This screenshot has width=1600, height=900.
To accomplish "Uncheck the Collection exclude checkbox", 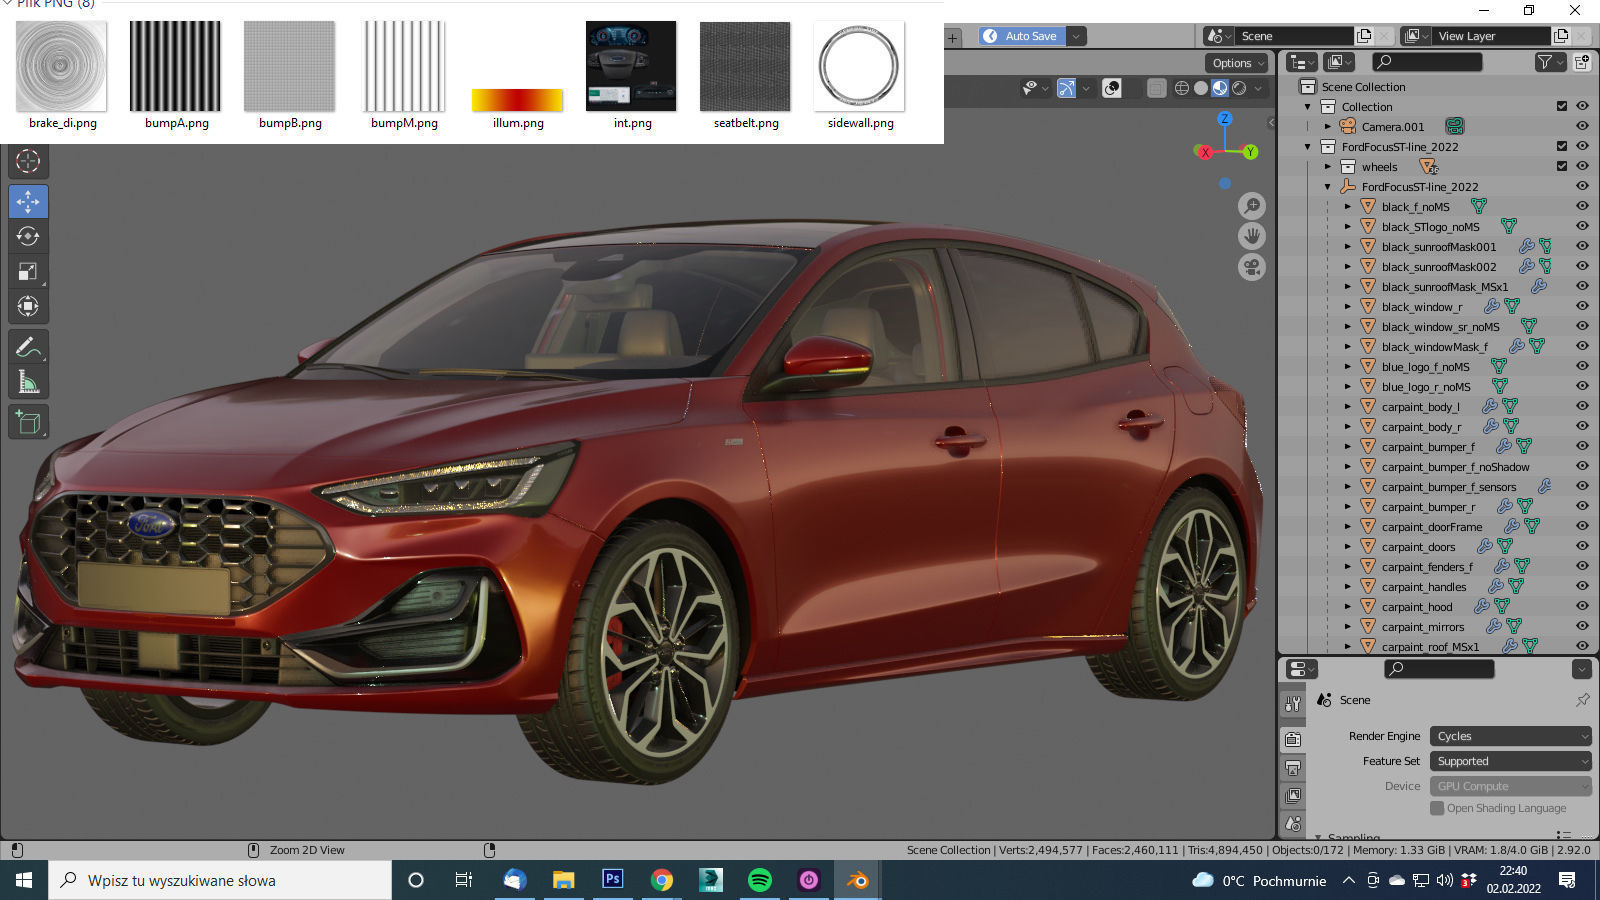I will [1562, 106].
